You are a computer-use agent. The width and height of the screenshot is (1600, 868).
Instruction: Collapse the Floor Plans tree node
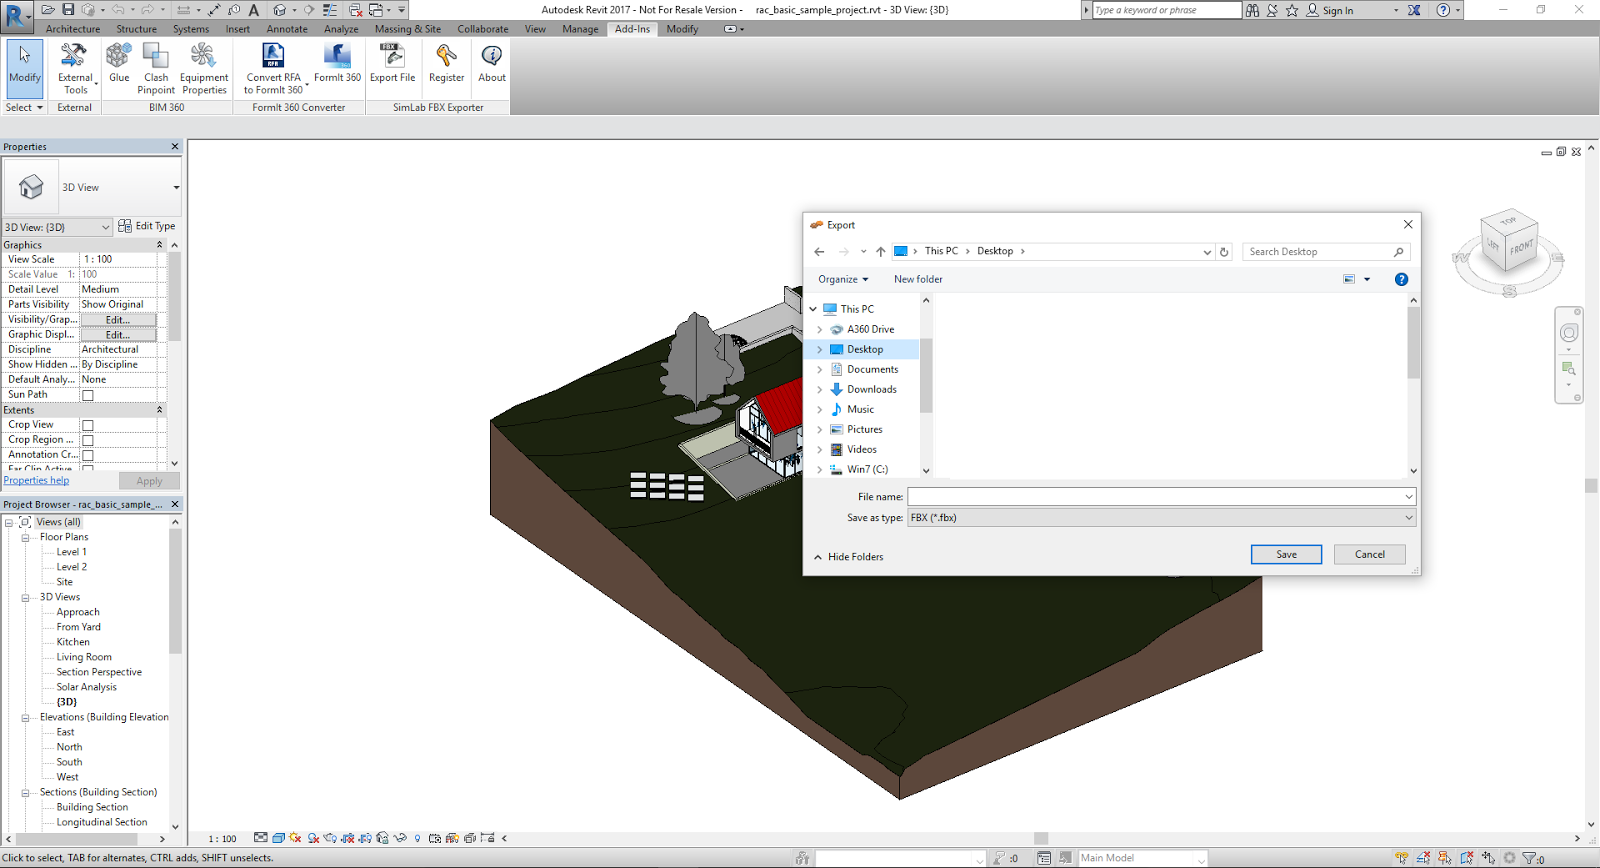tap(25, 537)
